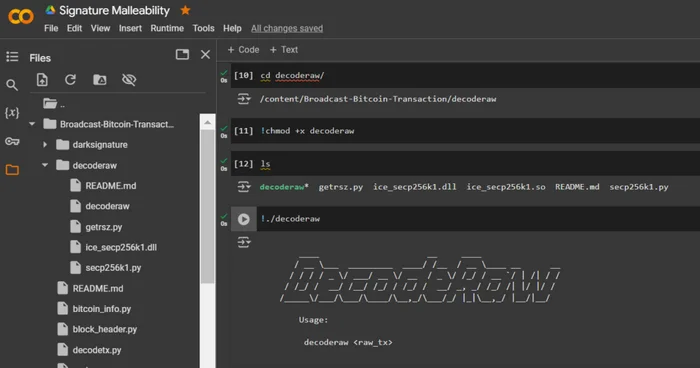700x368 pixels.
Task: Click the Google Drive icon by the title
Action: pos(50,10)
